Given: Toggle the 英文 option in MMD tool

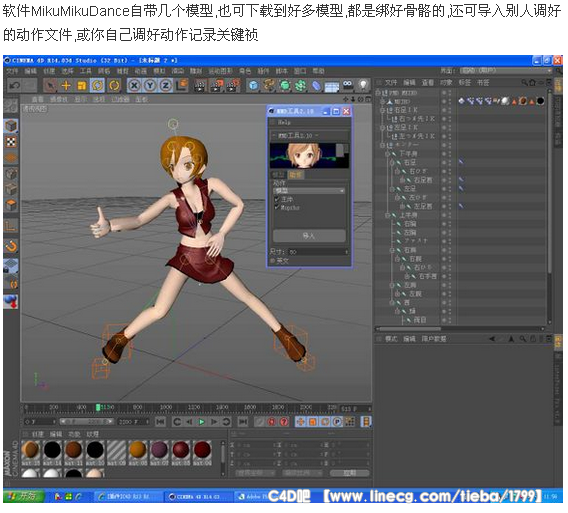Looking at the screenshot, I should tap(272, 260).
